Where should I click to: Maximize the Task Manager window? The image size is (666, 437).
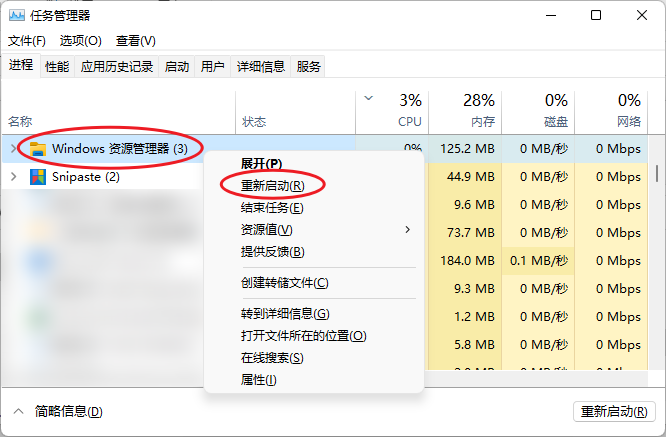pyautogui.click(x=596, y=15)
